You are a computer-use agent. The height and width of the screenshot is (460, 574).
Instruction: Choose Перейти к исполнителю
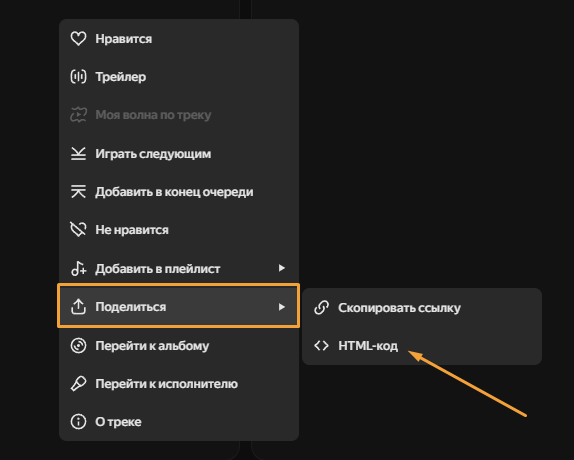click(179, 384)
